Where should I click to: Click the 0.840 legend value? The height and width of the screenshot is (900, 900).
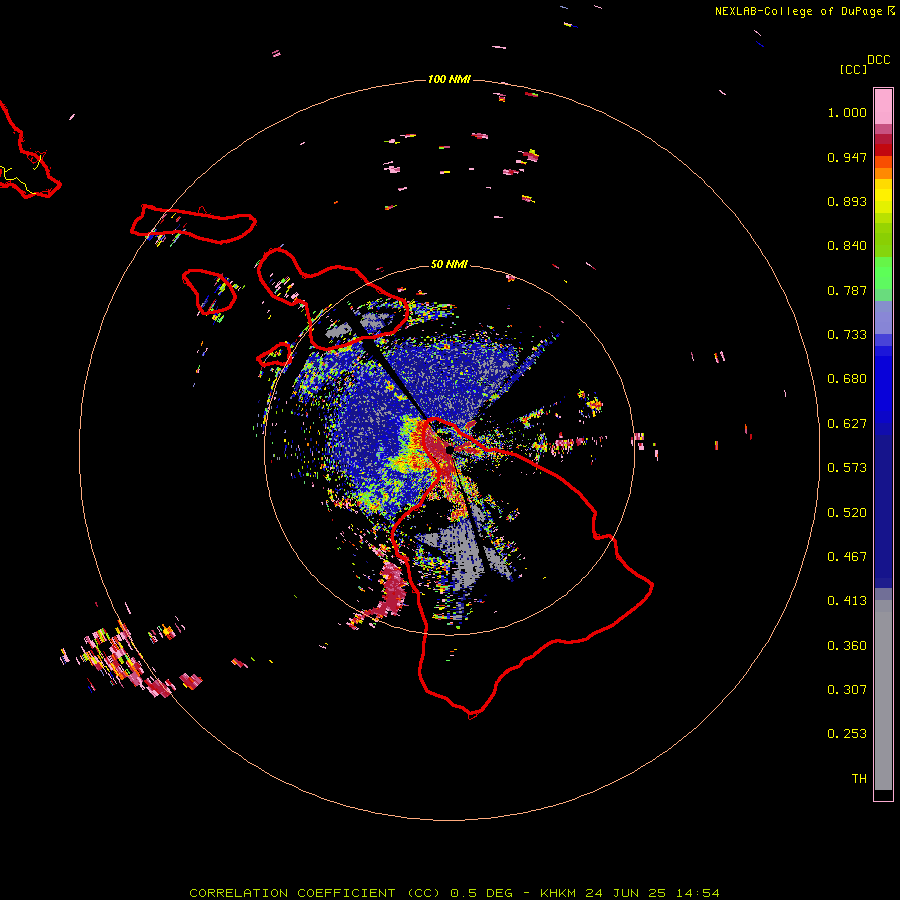(847, 246)
